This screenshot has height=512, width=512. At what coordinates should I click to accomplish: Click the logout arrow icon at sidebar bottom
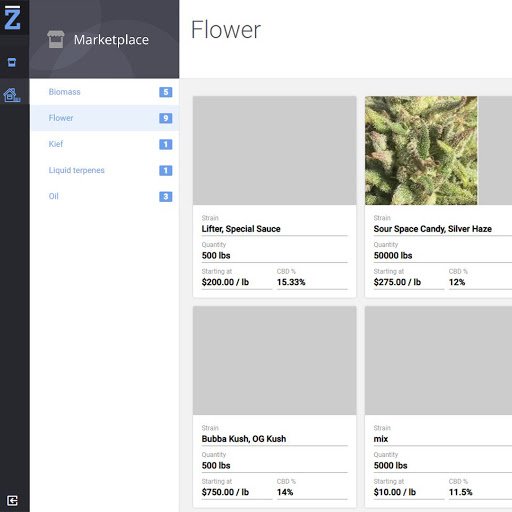(12, 500)
